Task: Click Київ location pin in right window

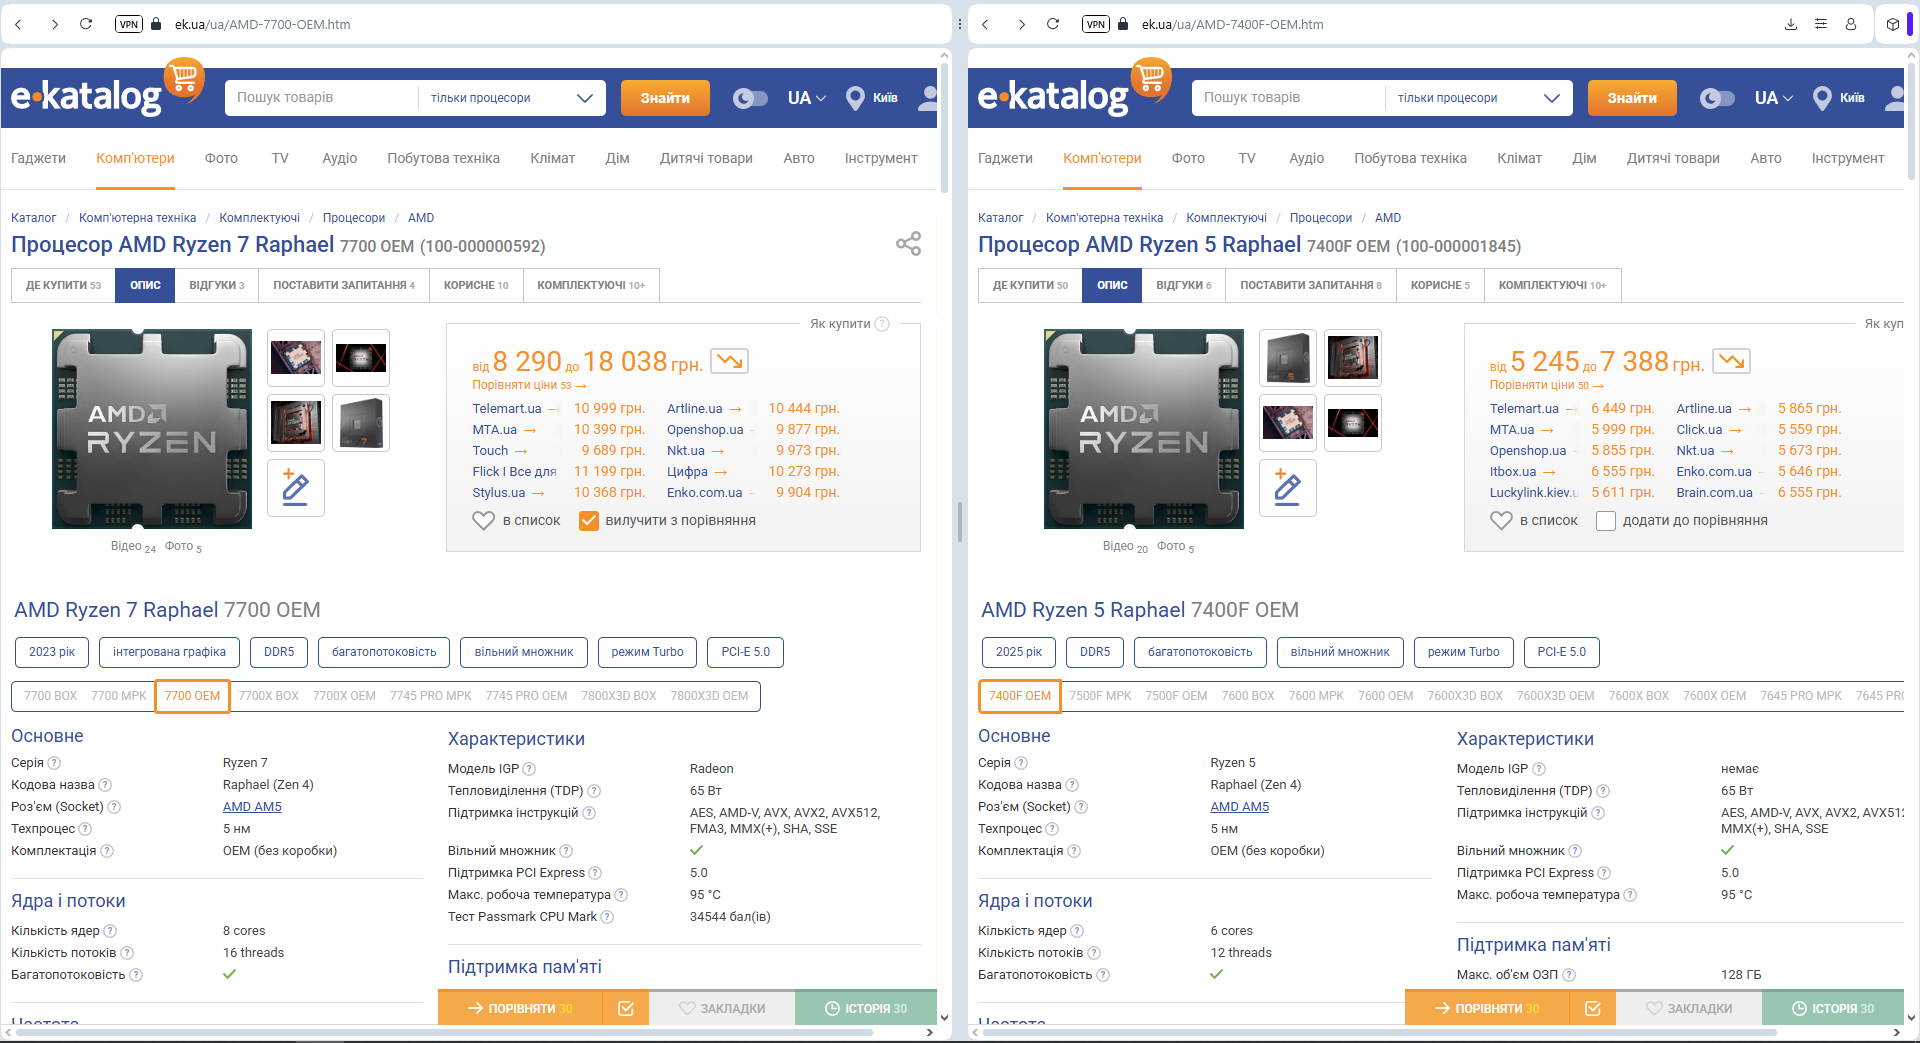Action: pos(1822,98)
